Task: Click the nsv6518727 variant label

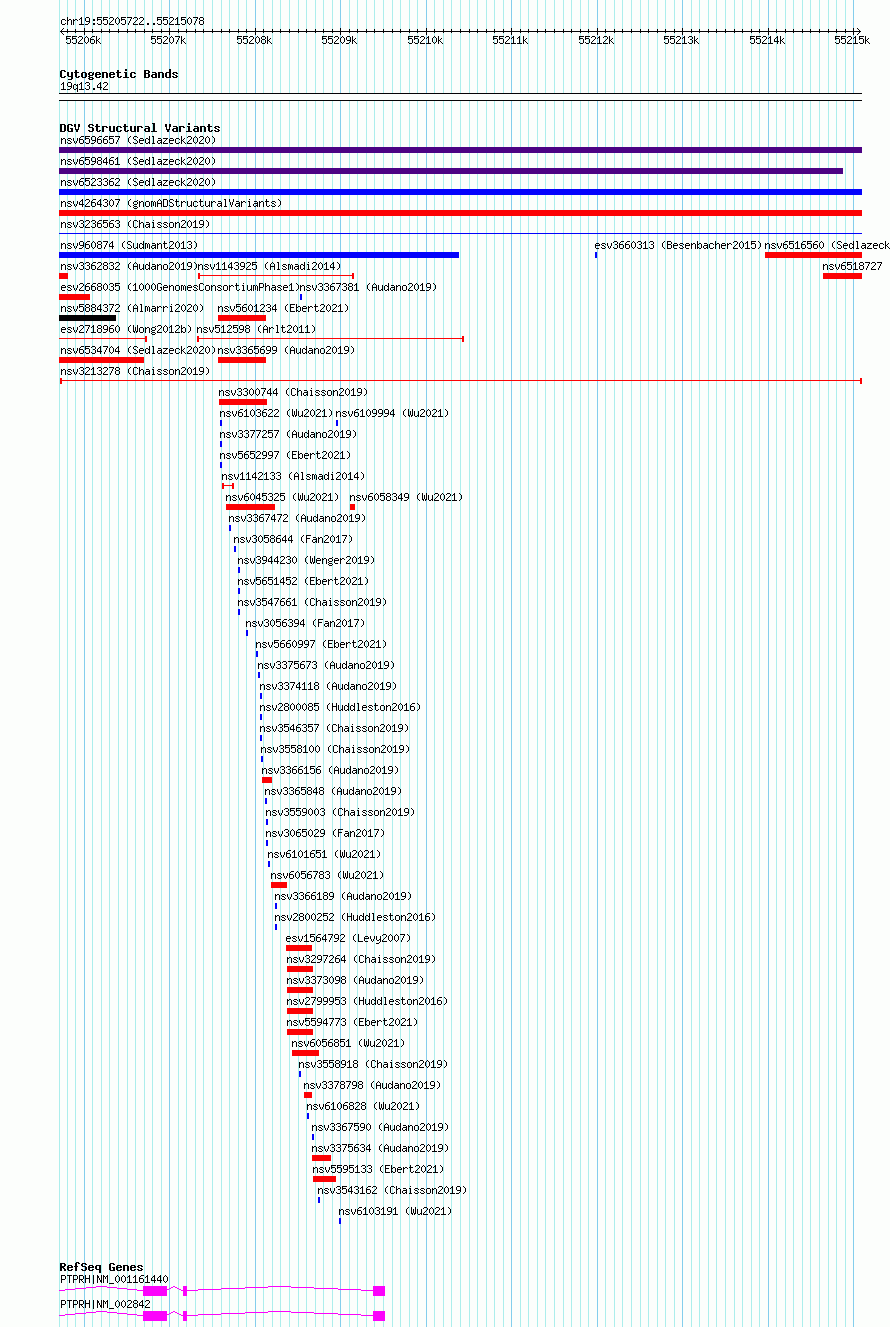Action: pos(853,266)
